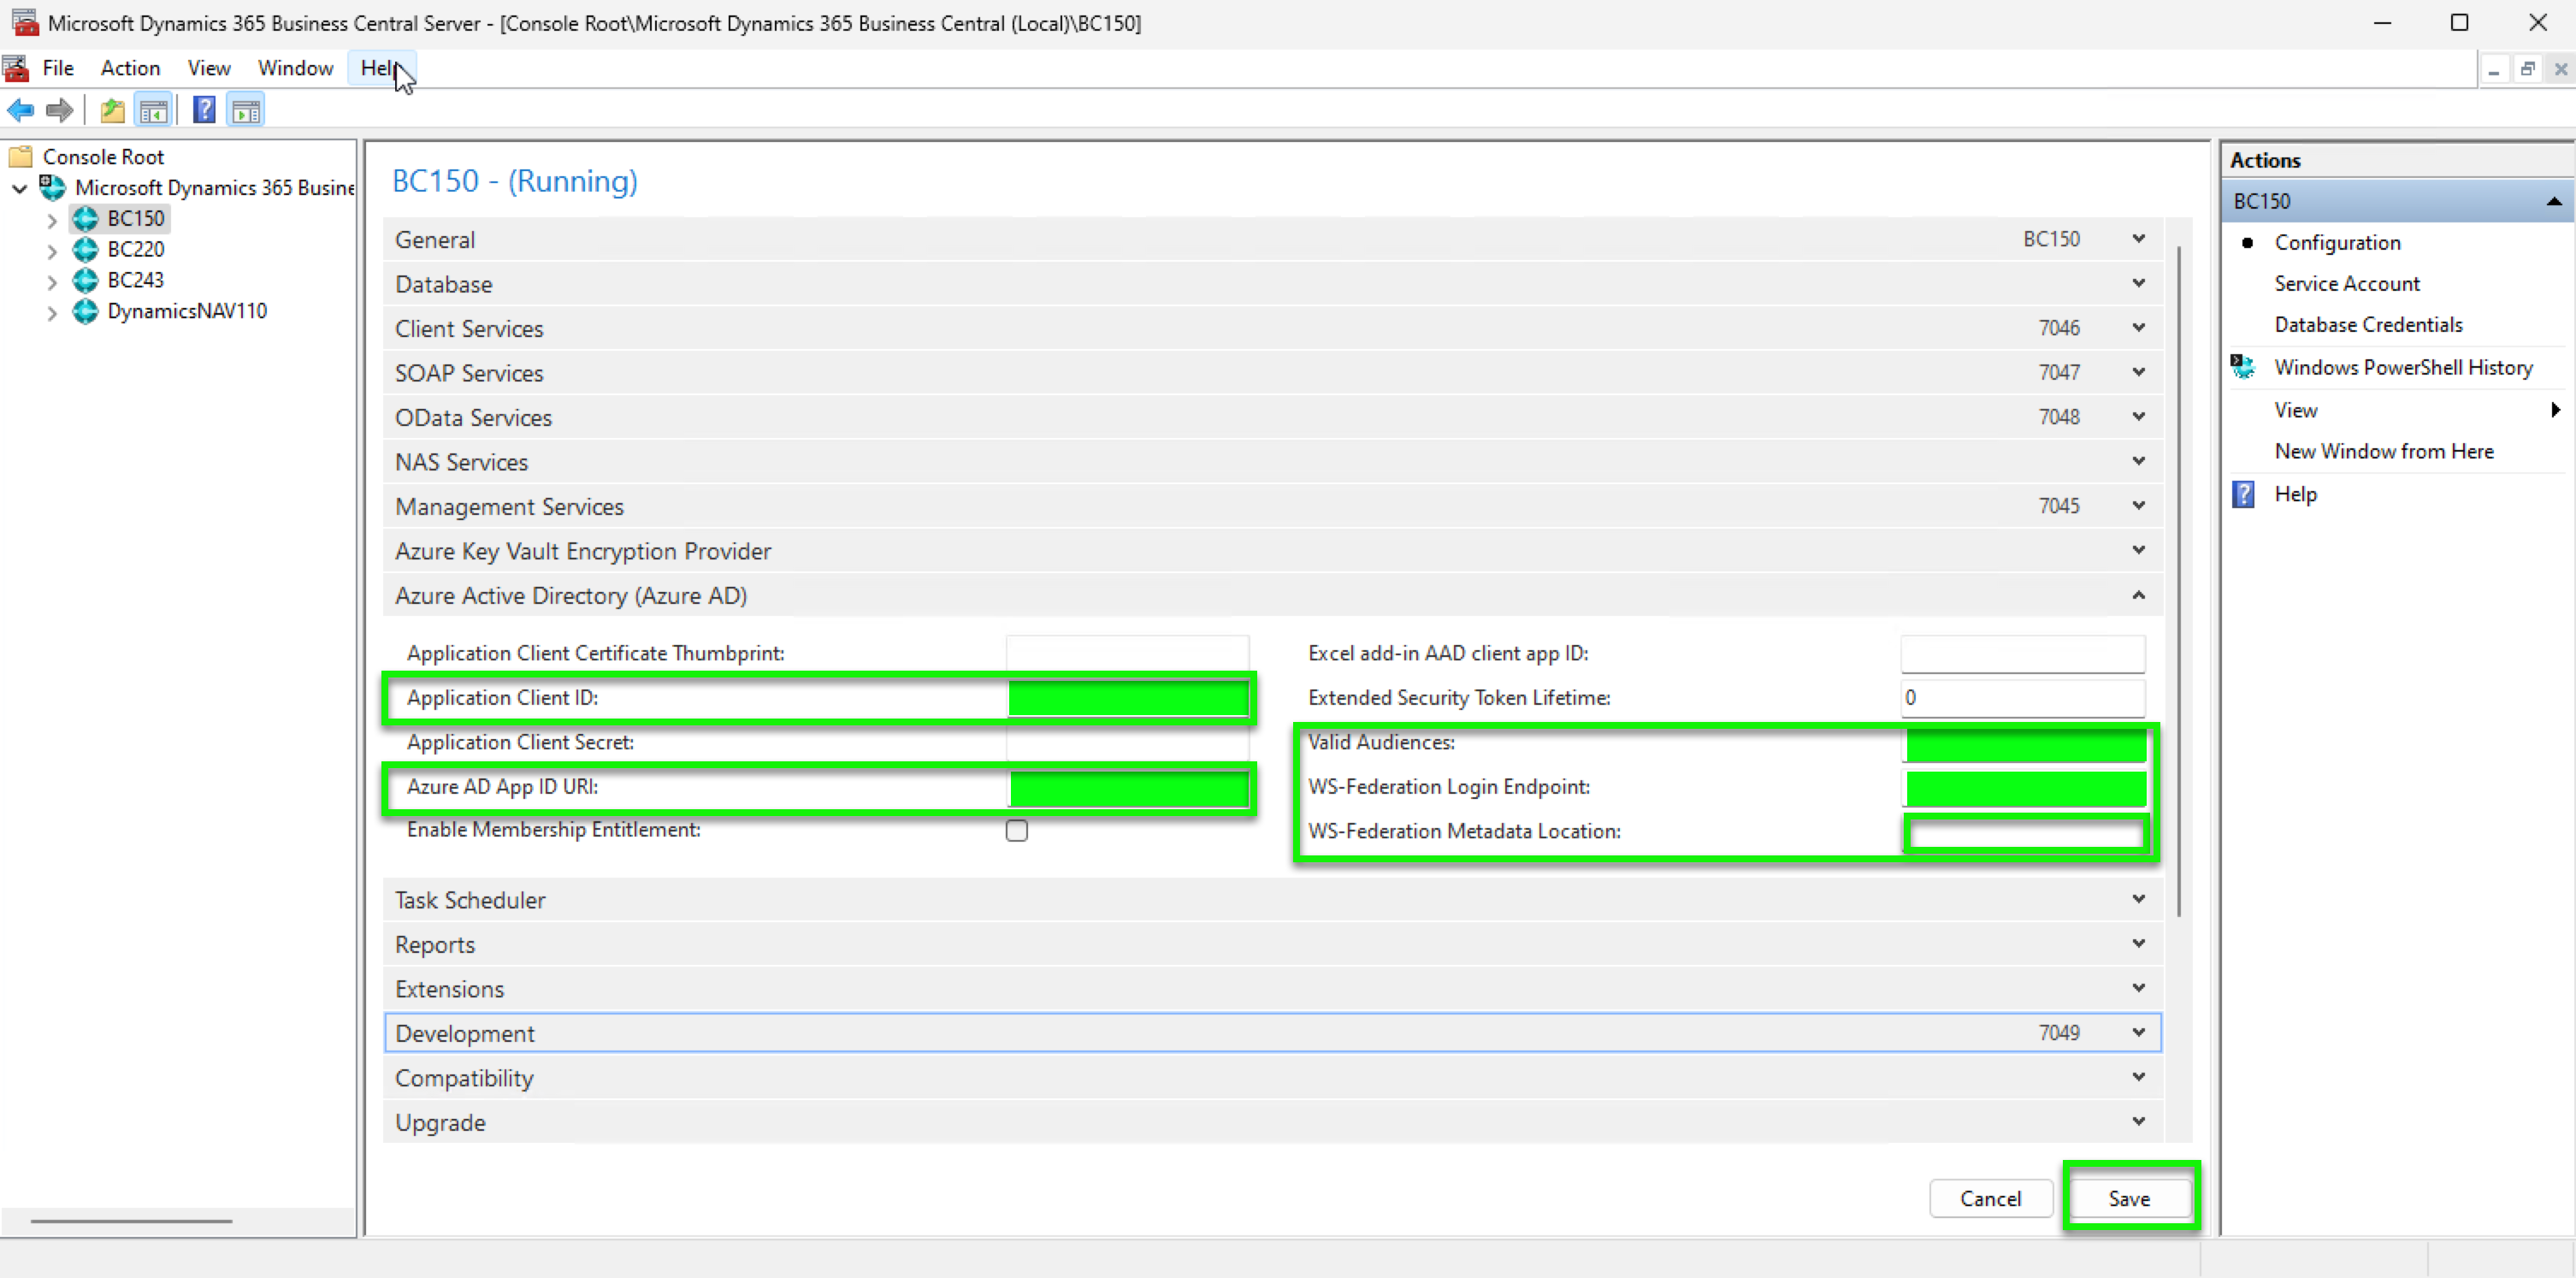Click the Excel add-in AAD client app ID field

coord(2022,653)
